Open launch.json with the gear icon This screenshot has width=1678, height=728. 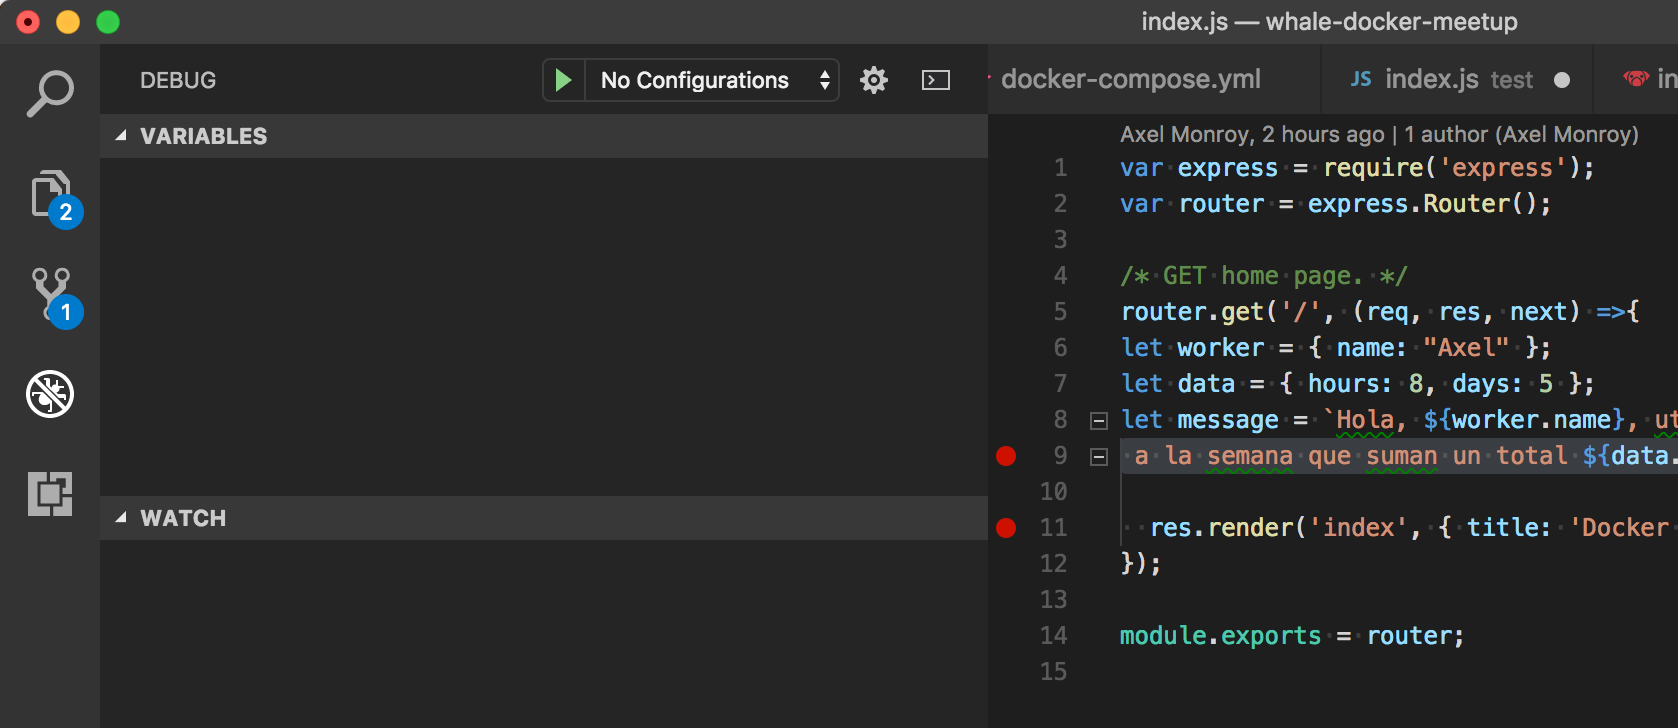point(874,80)
